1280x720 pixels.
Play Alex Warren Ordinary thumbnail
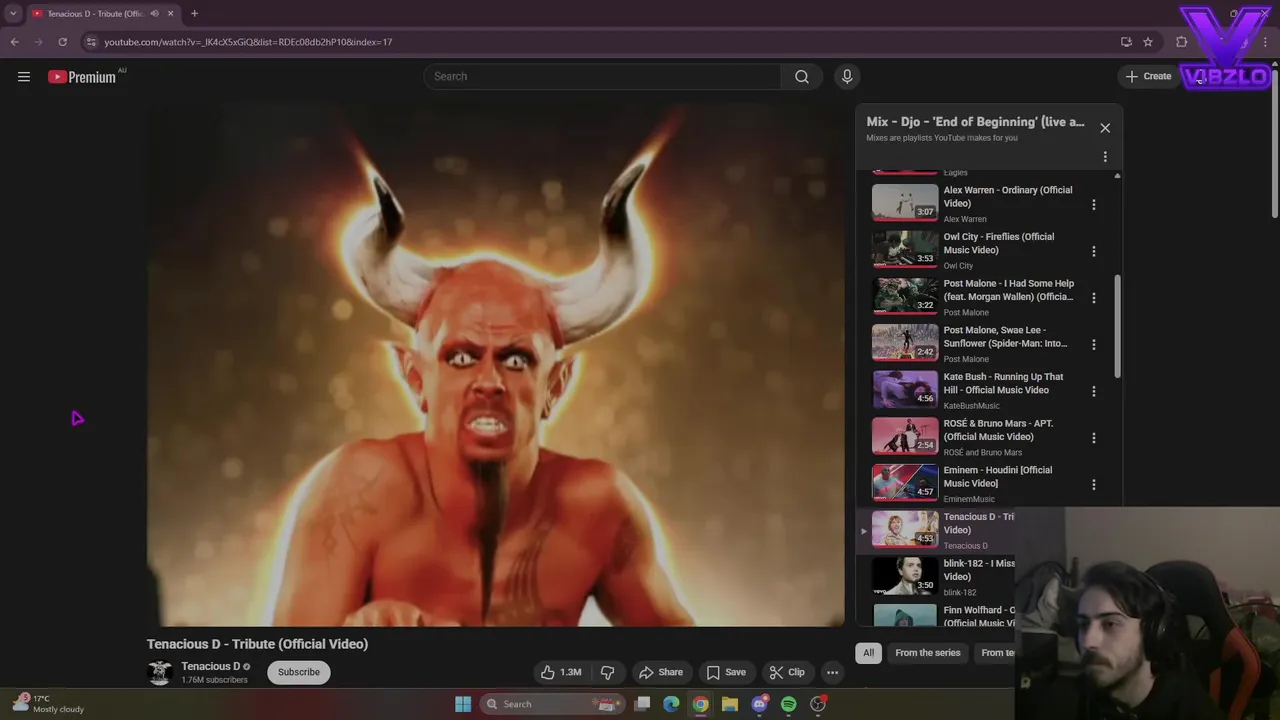coord(905,202)
